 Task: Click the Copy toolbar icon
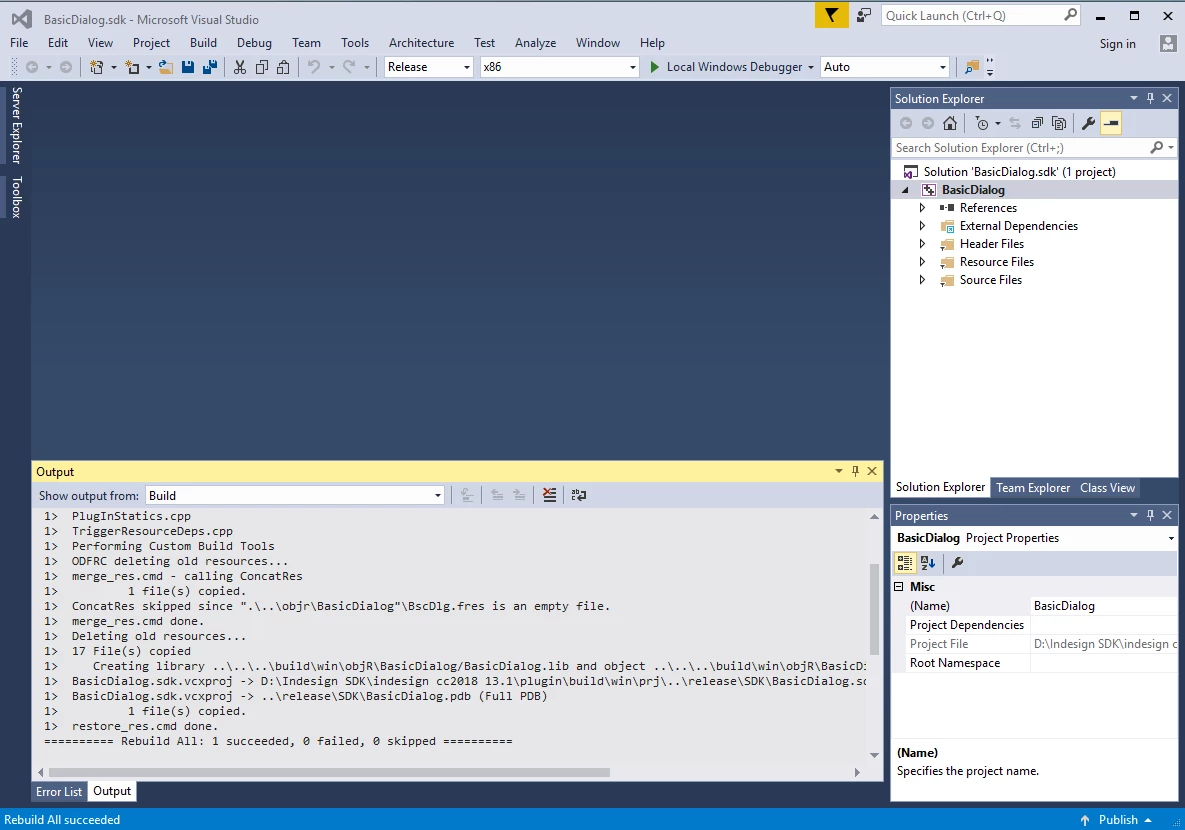click(x=261, y=67)
